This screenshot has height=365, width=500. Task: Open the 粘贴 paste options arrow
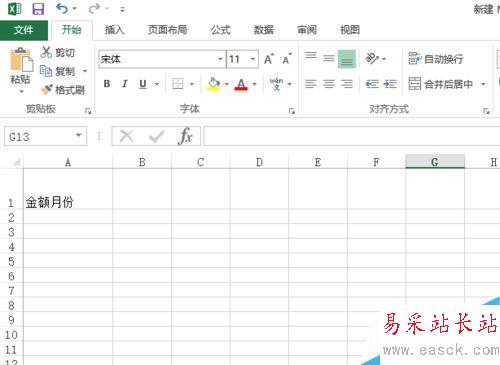[x=21, y=91]
